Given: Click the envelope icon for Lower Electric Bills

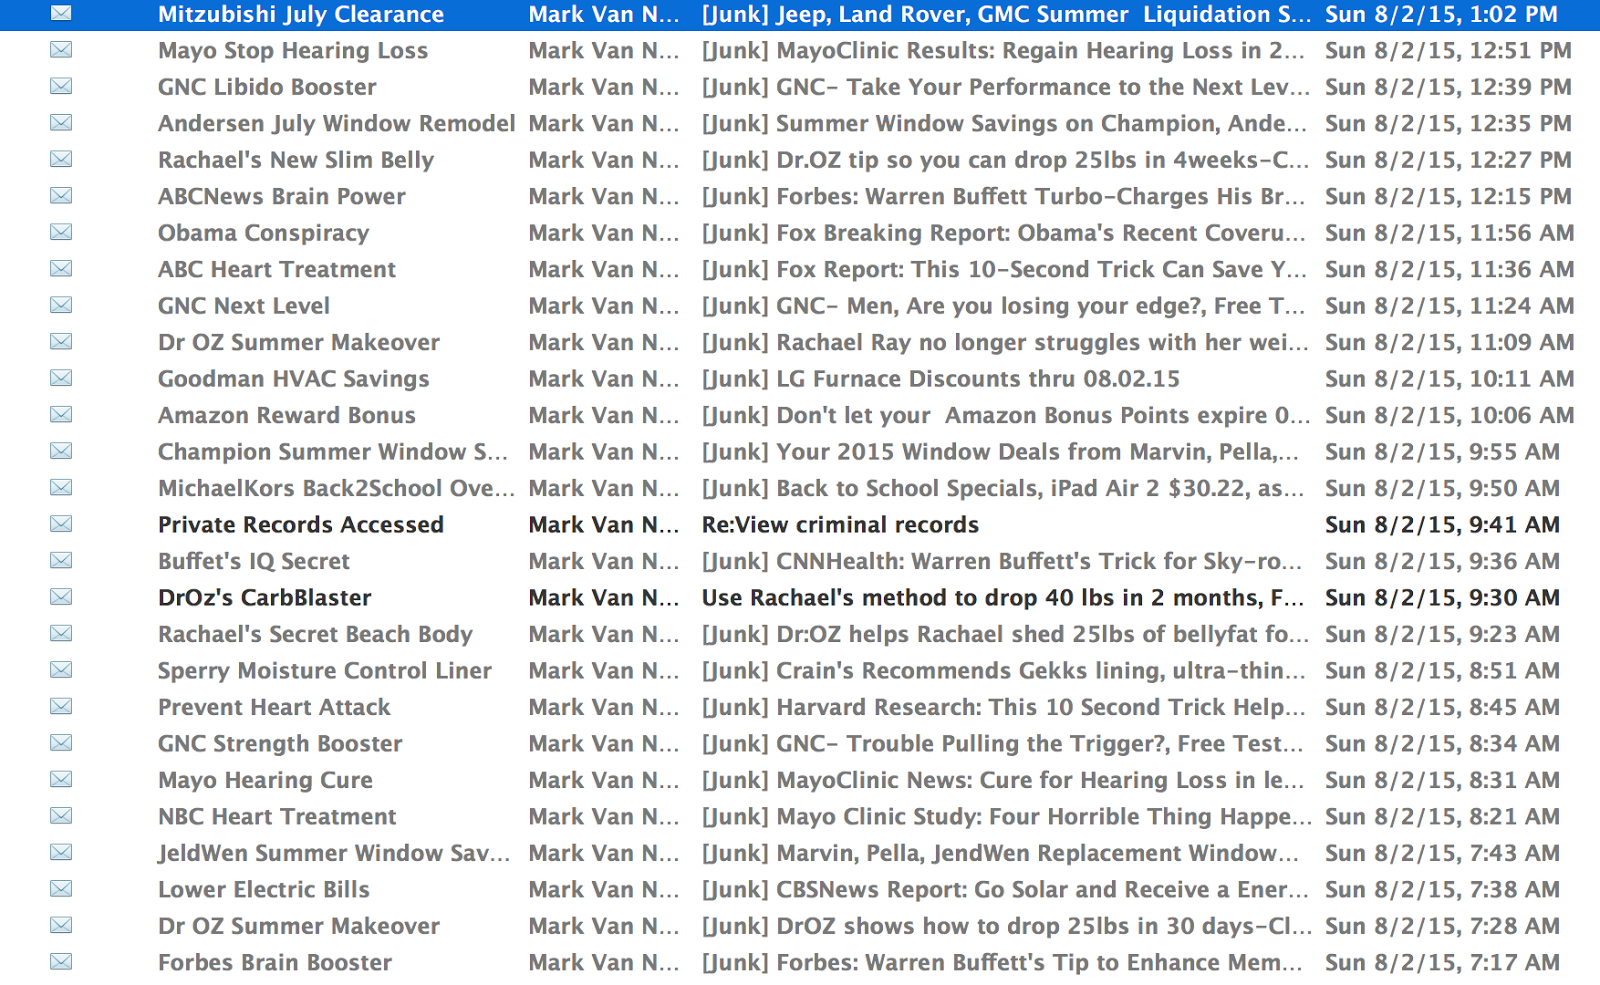Looking at the screenshot, I should click(61, 890).
